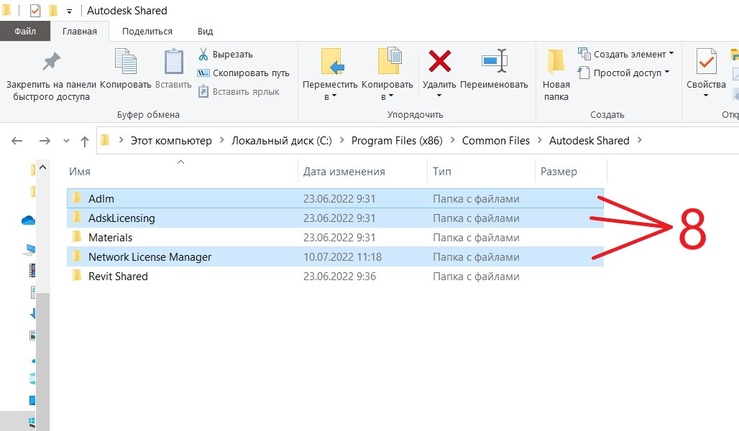
Task: Click Common Files breadcrumb
Action: 496,141
